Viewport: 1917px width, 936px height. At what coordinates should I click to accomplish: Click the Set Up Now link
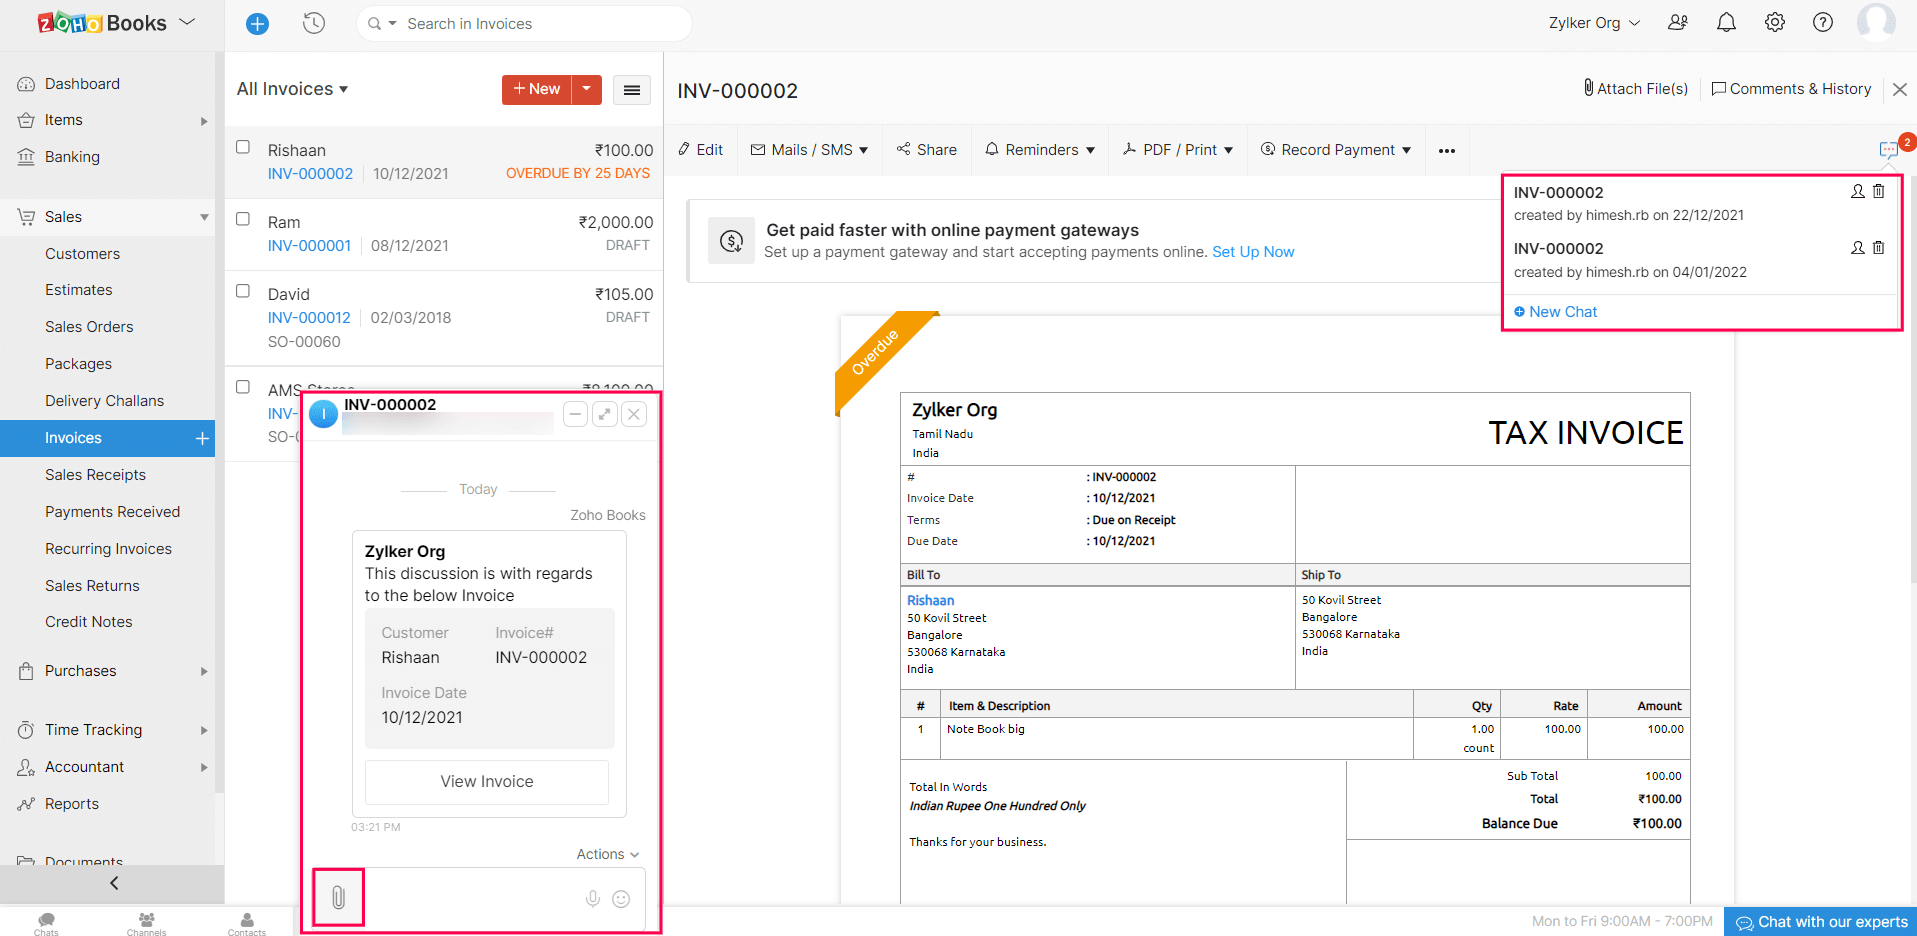click(1253, 252)
